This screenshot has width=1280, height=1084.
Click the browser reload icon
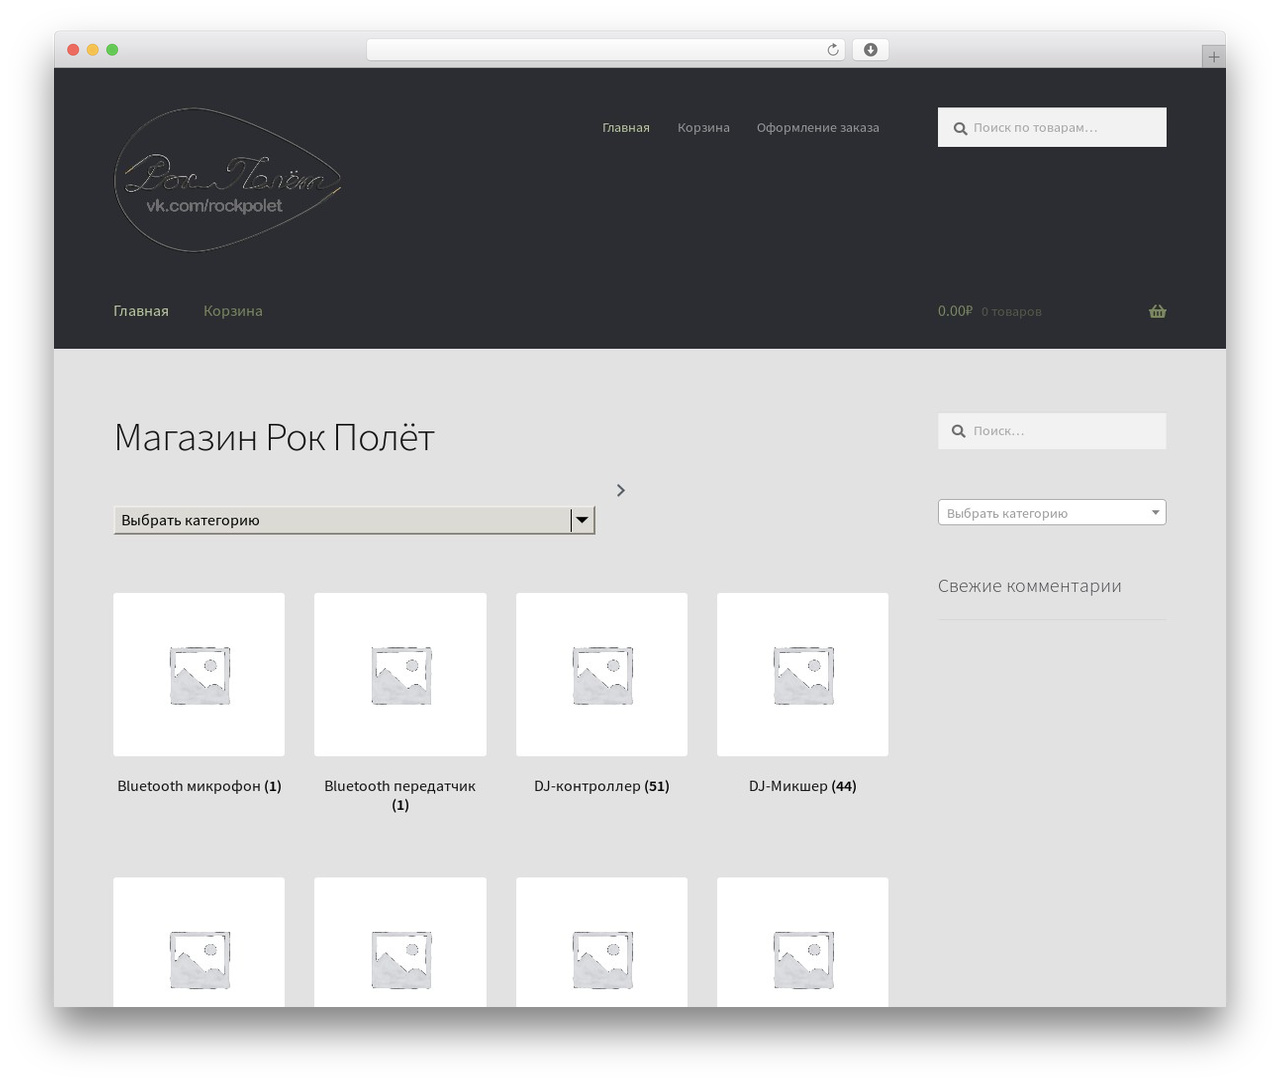pyautogui.click(x=833, y=50)
